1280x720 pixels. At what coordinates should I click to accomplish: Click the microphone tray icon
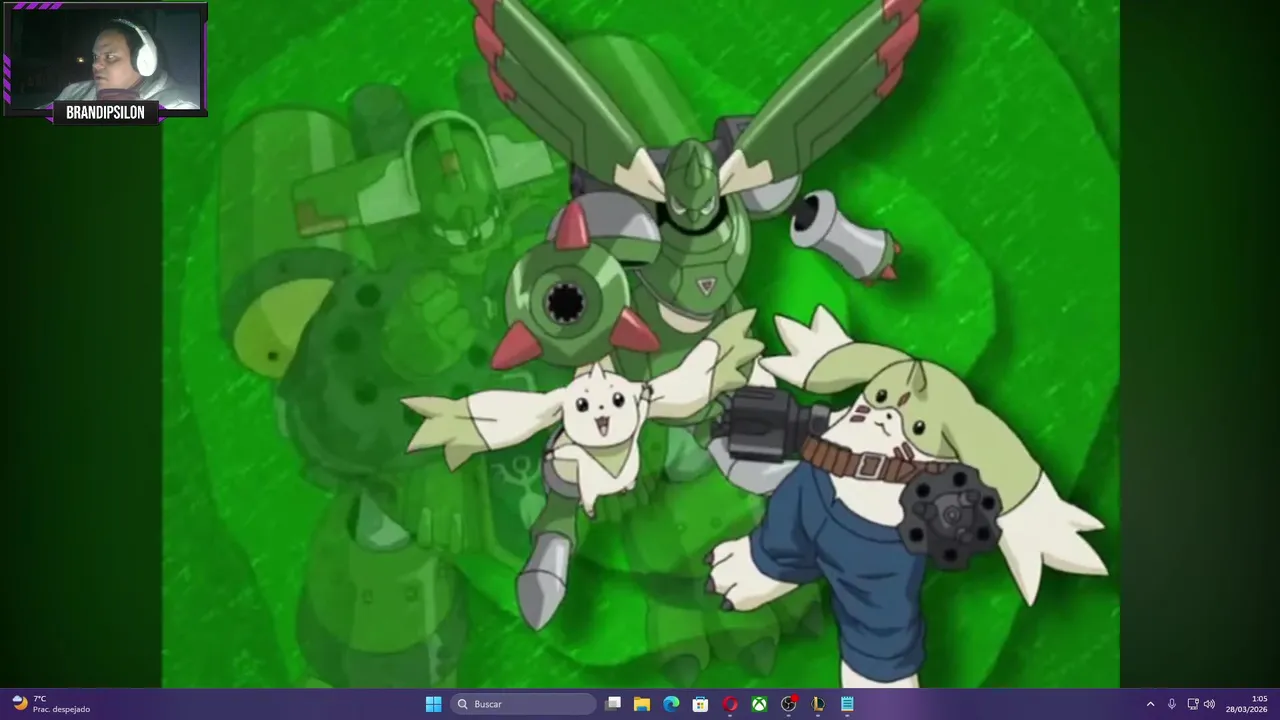click(1171, 704)
